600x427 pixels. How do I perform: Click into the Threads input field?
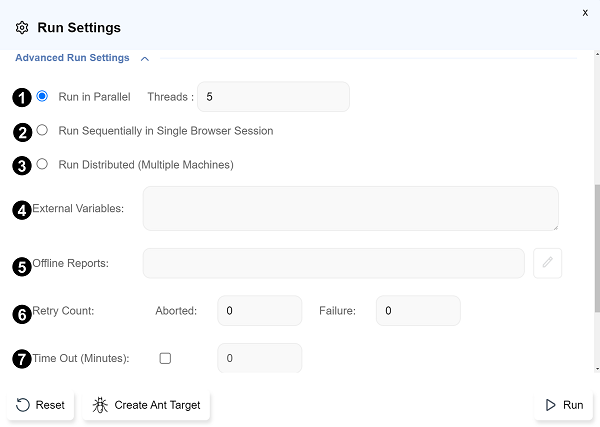tap(273, 97)
